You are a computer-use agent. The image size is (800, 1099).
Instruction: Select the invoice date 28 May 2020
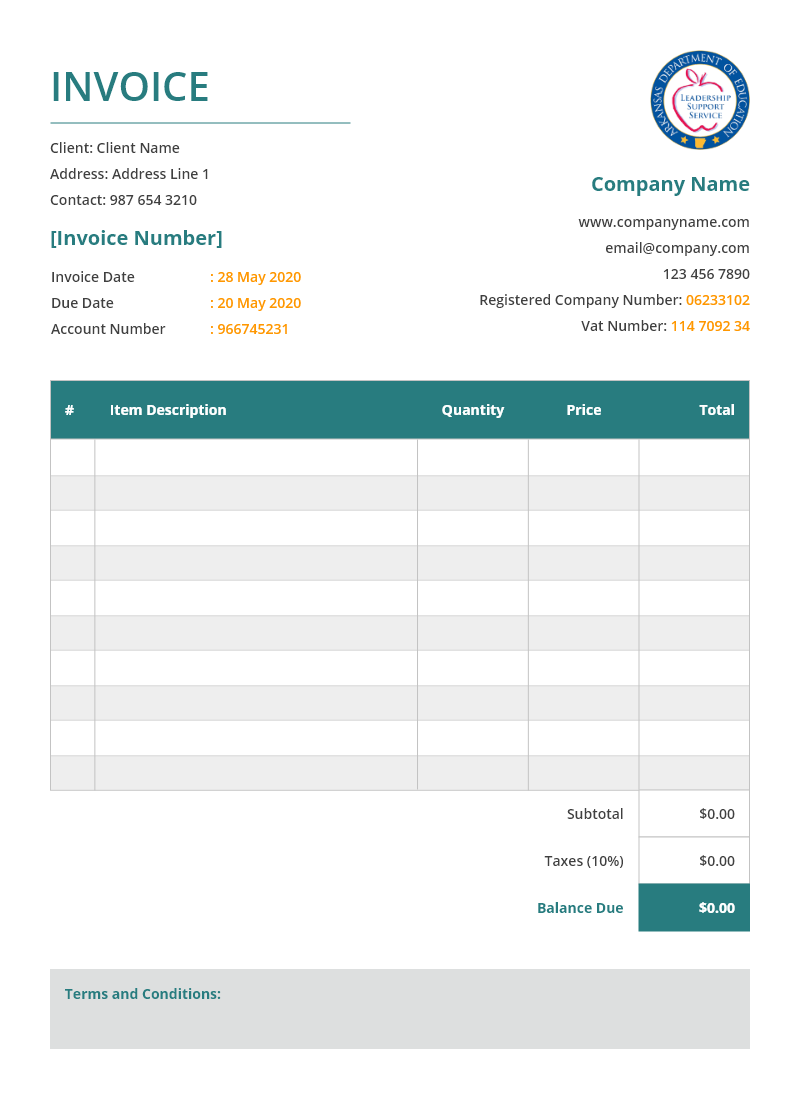(258, 277)
